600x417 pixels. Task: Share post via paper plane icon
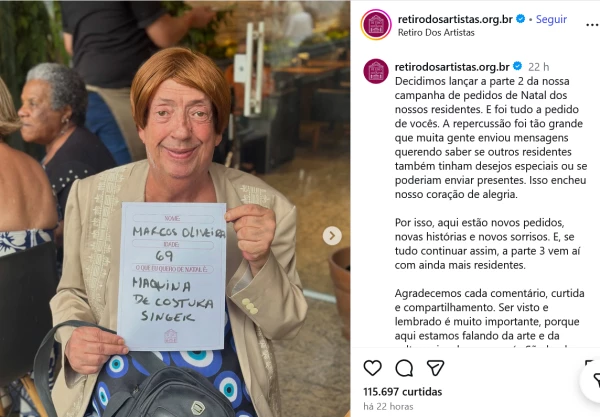click(x=435, y=368)
